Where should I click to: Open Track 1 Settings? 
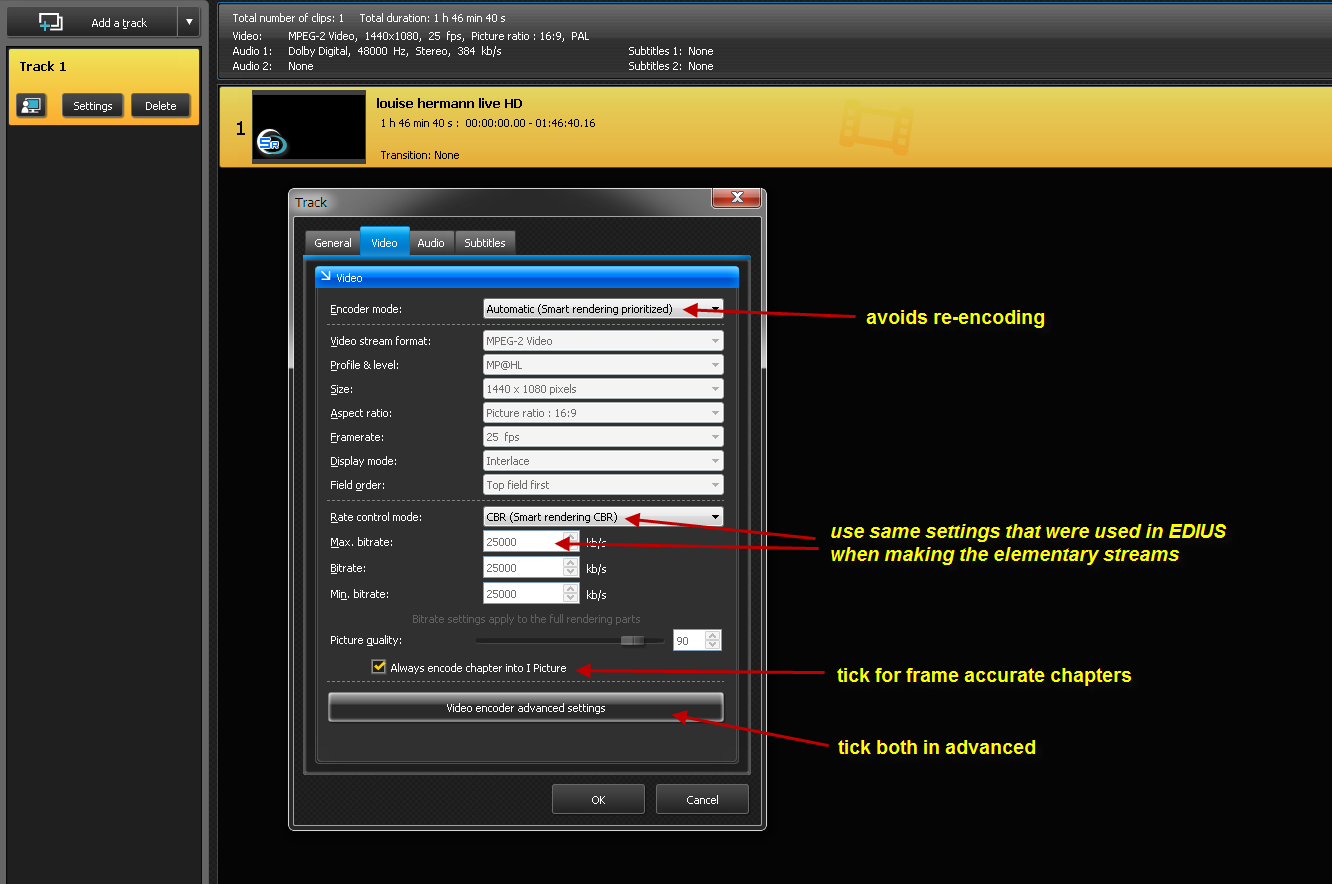[x=93, y=105]
